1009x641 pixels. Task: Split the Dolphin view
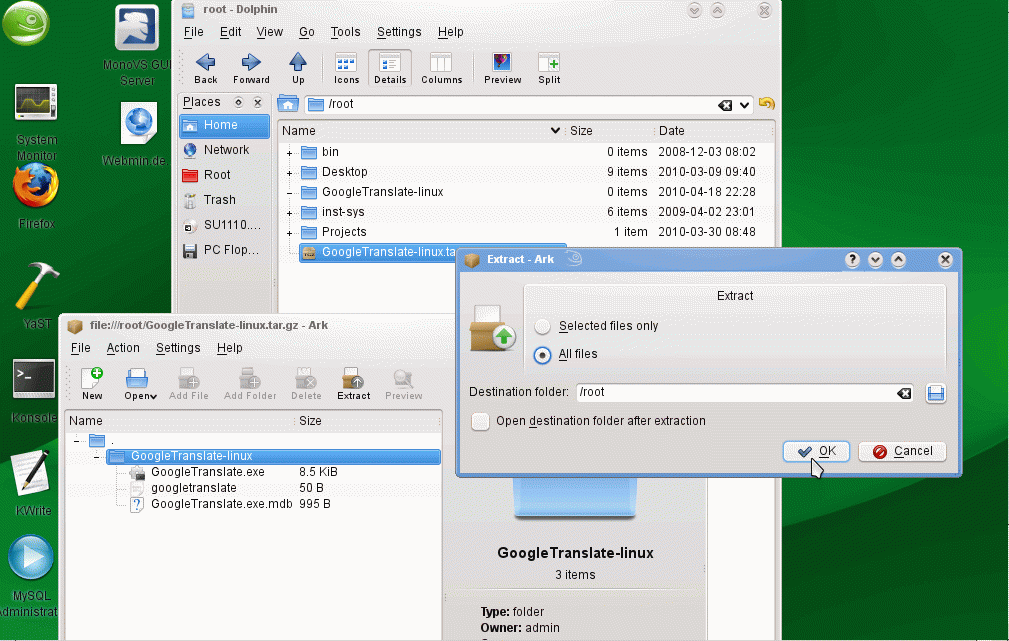click(x=549, y=68)
